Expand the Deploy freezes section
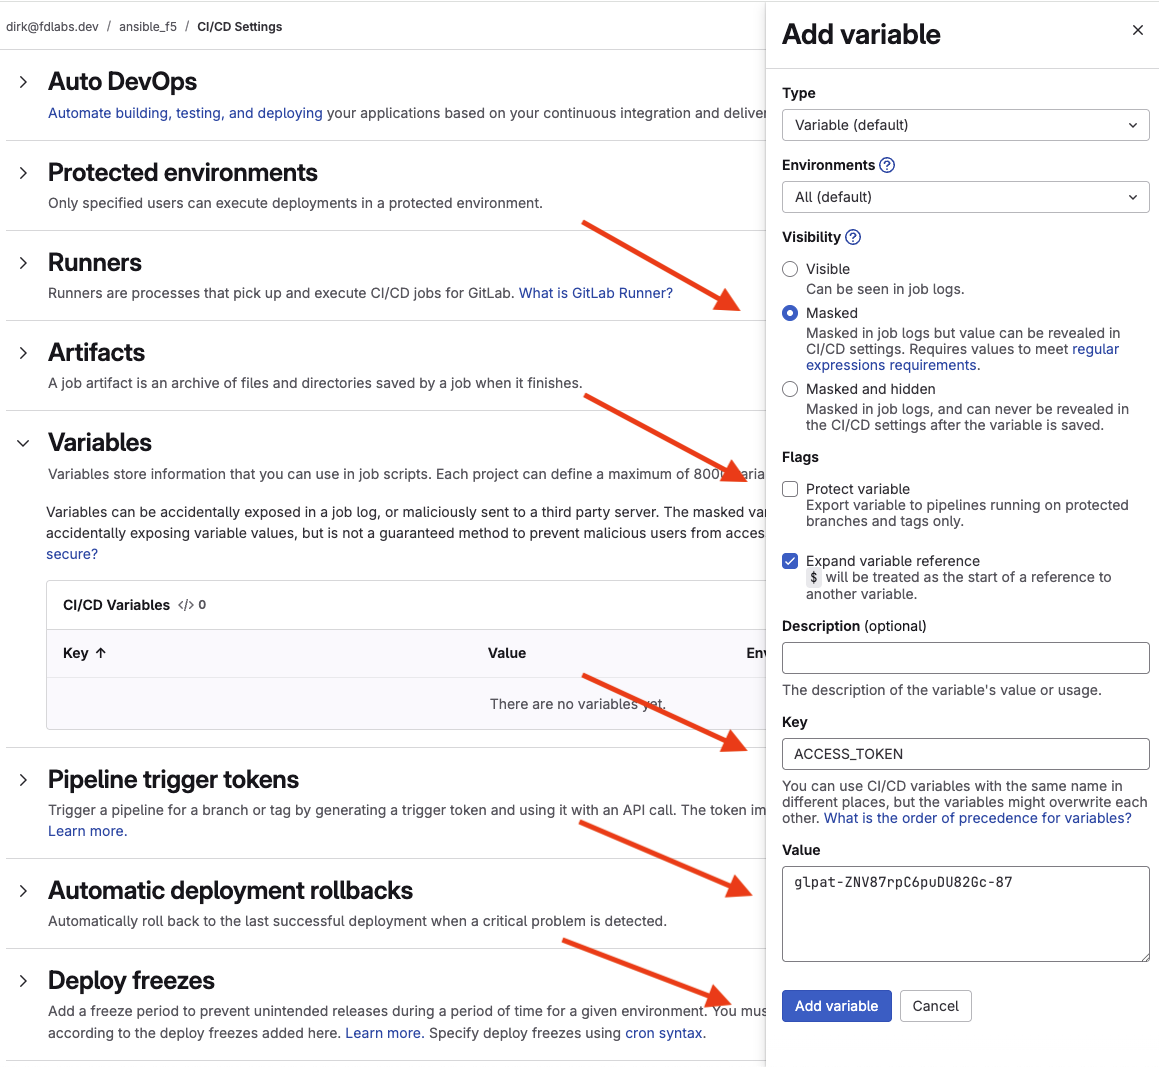This screenshot has width=1159, height=1067. tap(24, 981)
